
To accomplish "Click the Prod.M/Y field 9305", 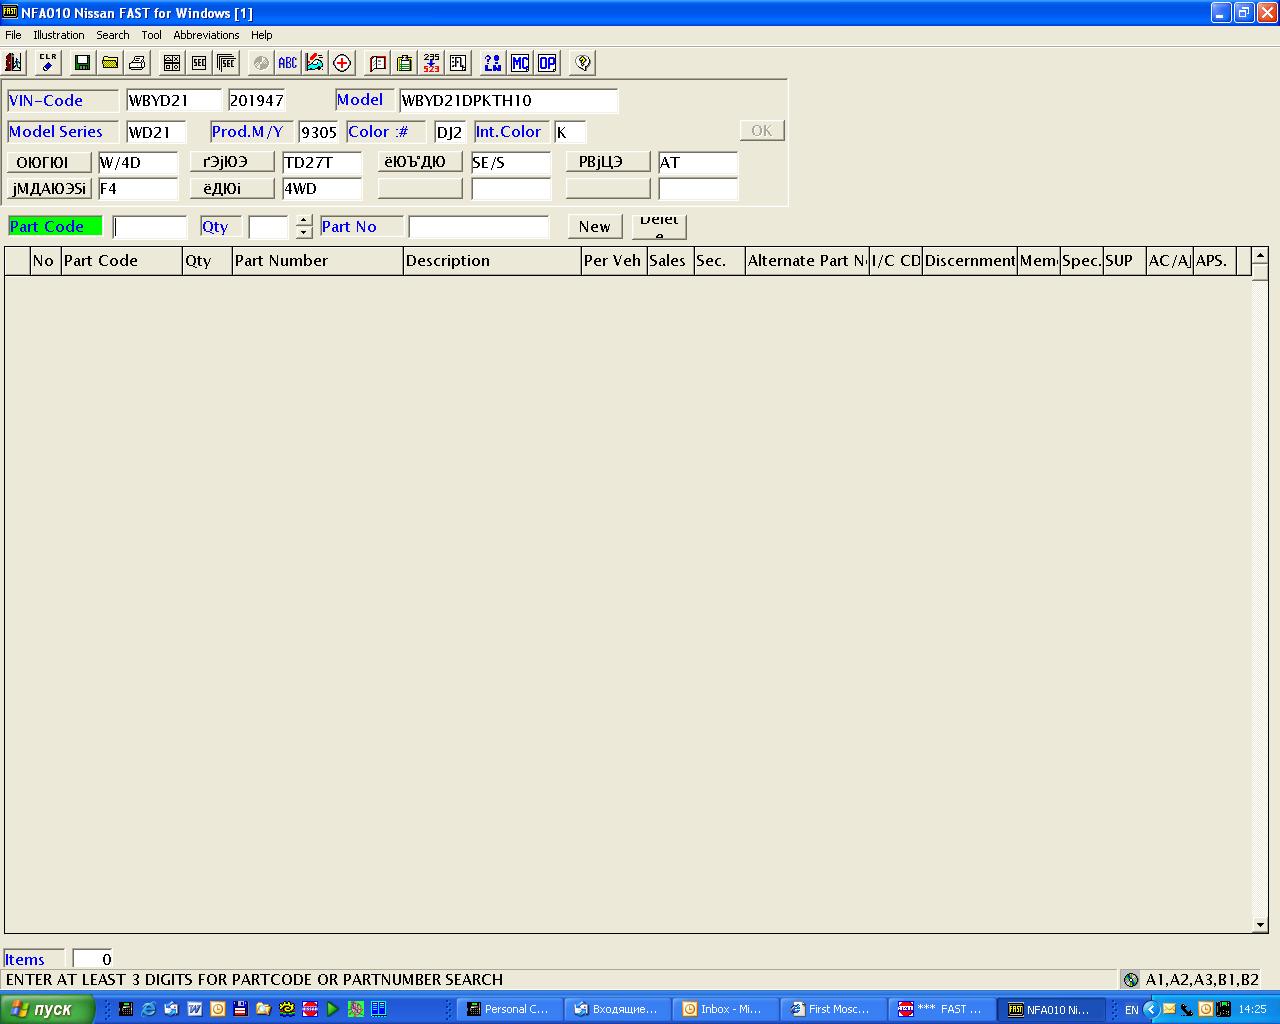I will [319, 132].
